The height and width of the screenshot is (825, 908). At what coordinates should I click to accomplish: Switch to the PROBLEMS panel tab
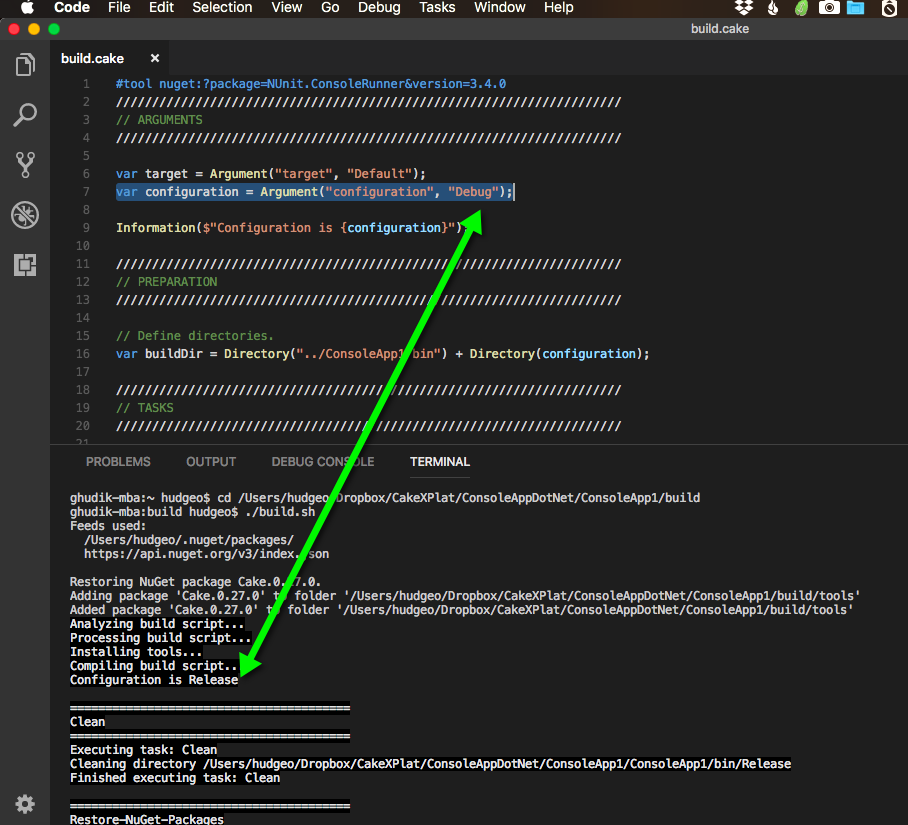[x=118, y=461]
